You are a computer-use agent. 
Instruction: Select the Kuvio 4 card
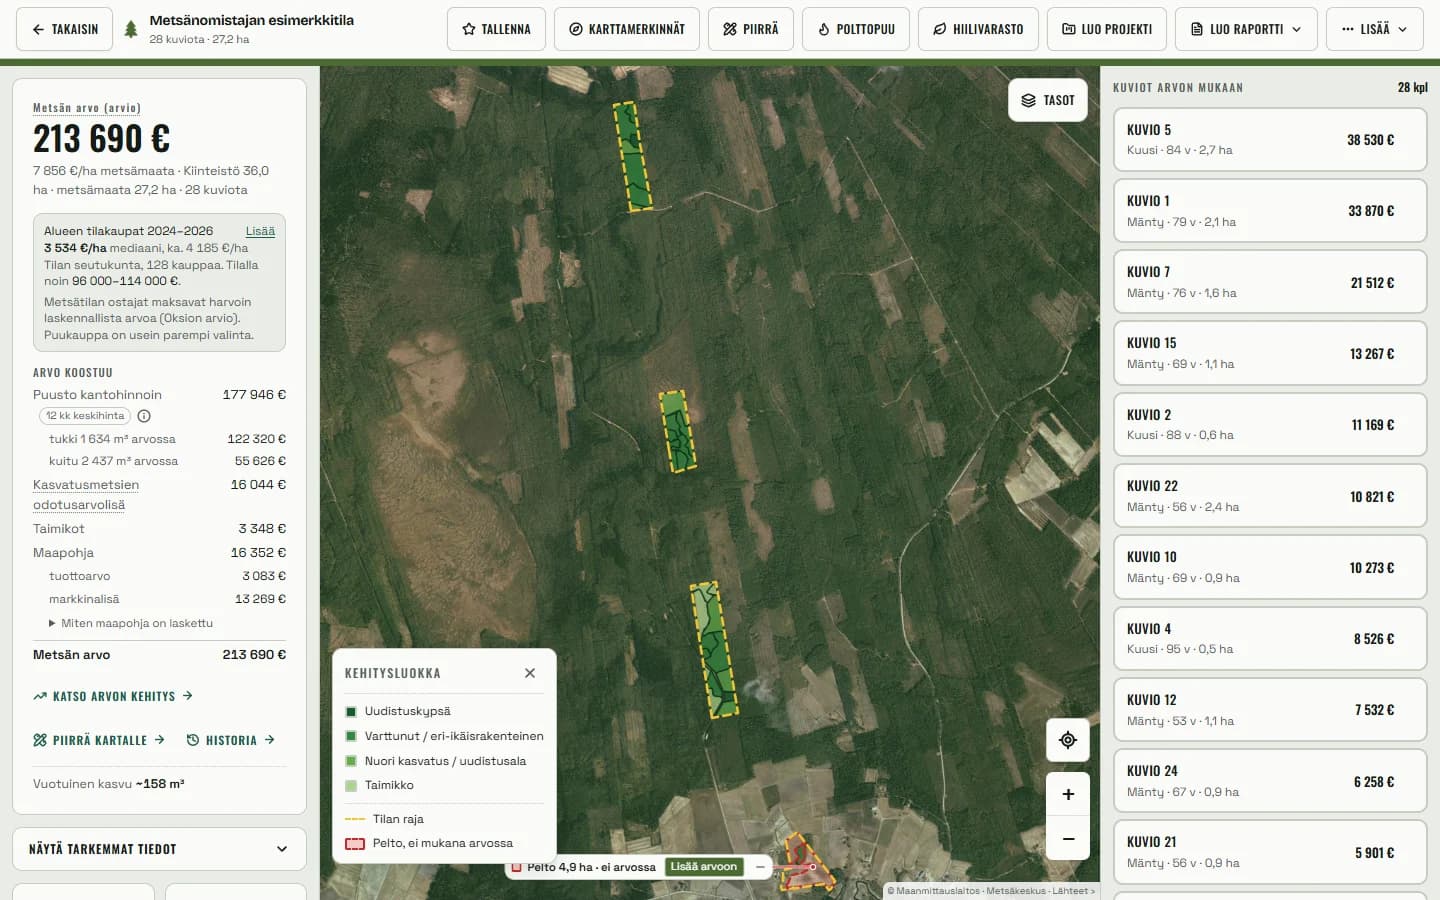tap(1270, 639)
